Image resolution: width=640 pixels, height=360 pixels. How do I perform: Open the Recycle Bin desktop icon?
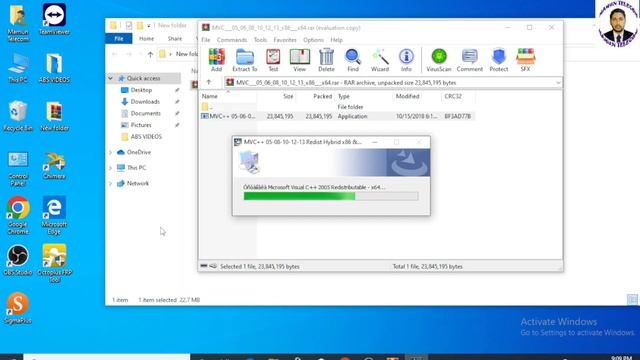(18, 116)
